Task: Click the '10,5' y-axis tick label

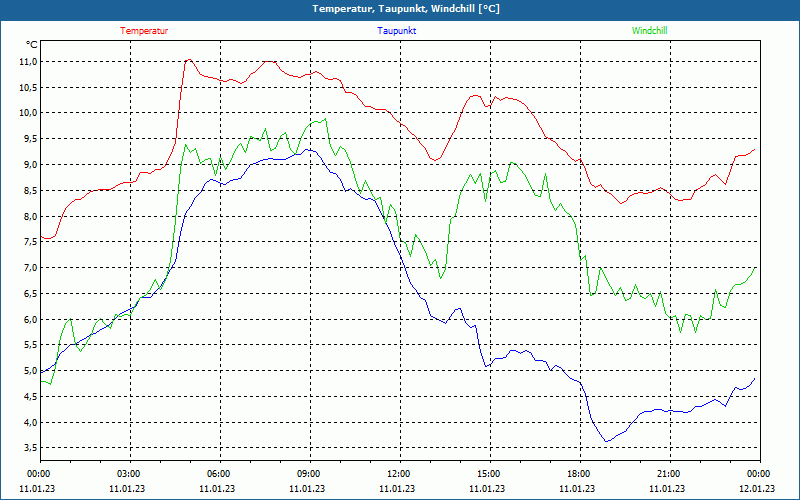Action: [x=28, y=87]
